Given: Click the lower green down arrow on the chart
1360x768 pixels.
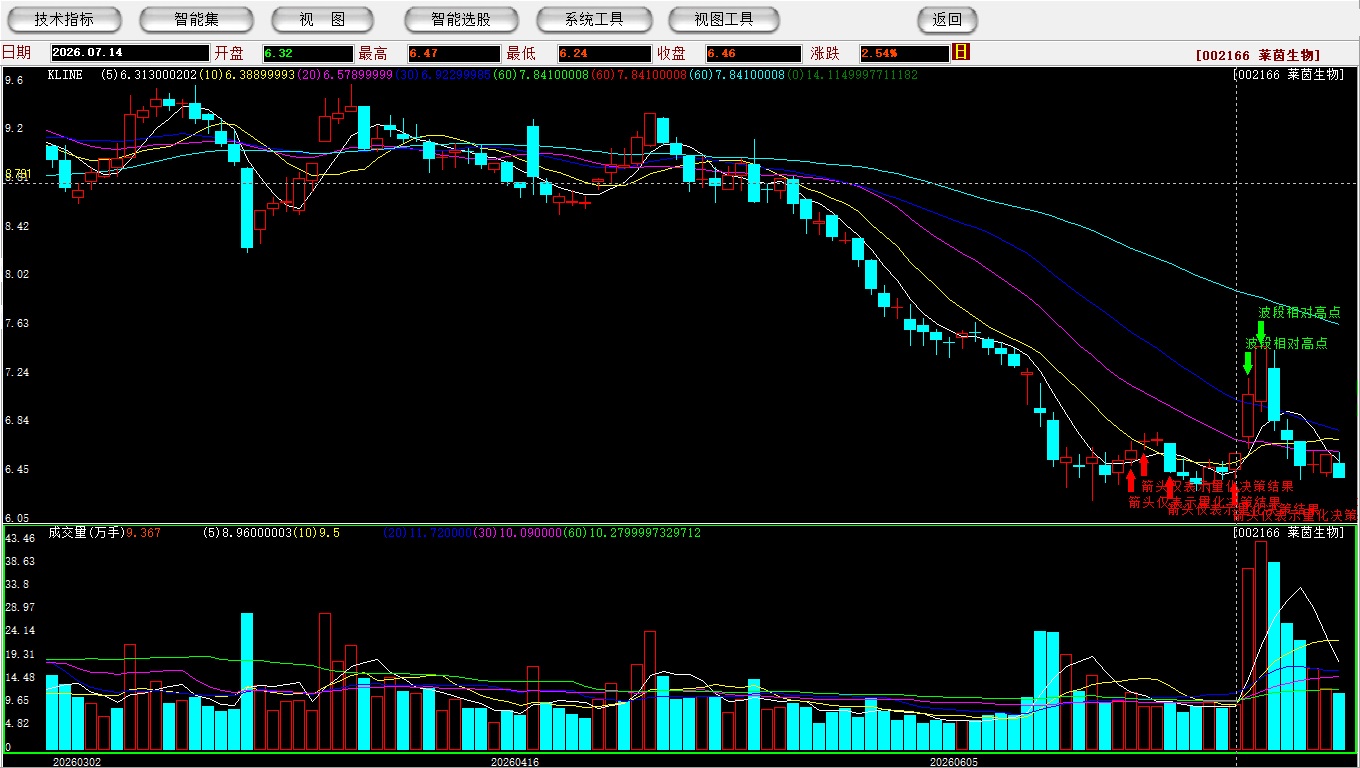Looking at the screenshot, I should pos(1248,363).
